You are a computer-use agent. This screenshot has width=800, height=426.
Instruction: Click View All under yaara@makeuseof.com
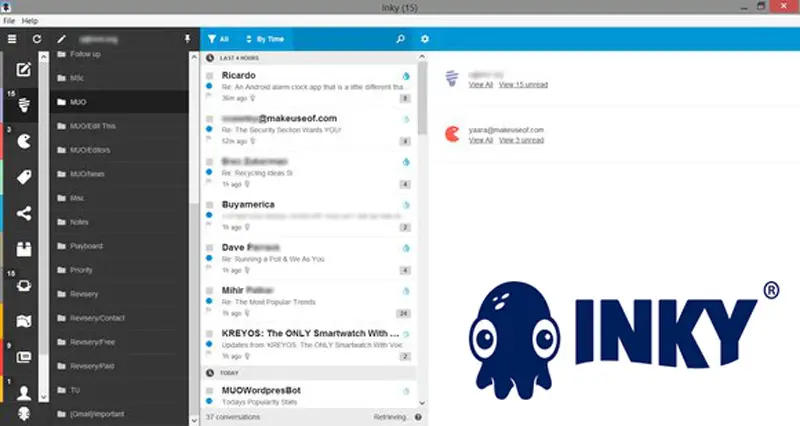point(481,140)
